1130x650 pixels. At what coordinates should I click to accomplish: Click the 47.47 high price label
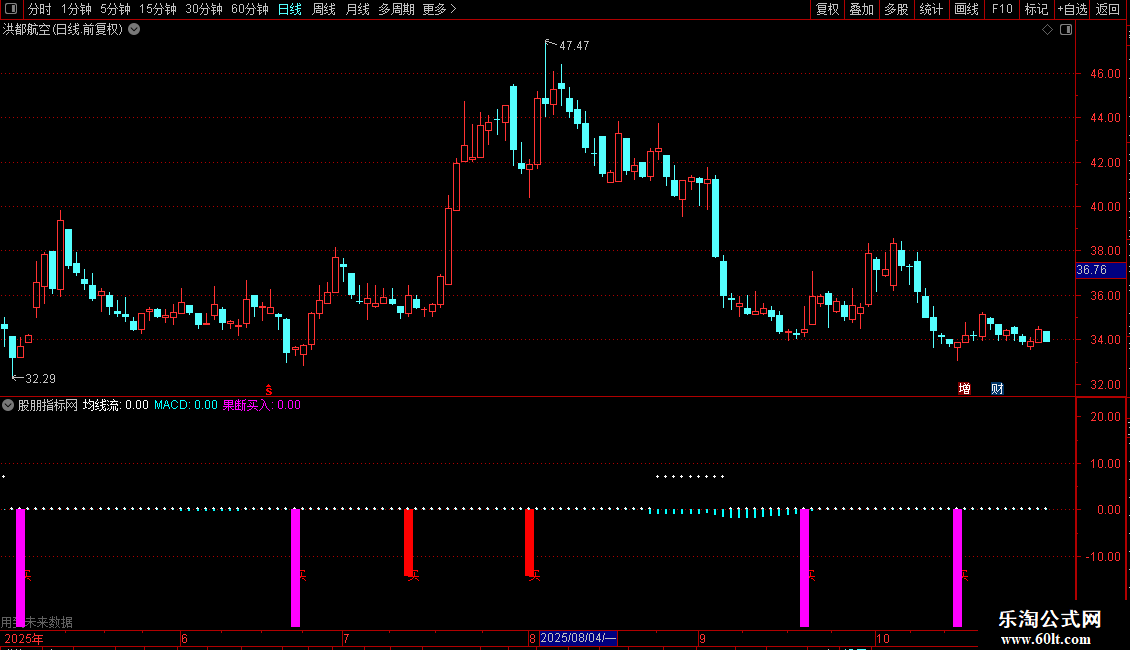(x=574, y=46)
